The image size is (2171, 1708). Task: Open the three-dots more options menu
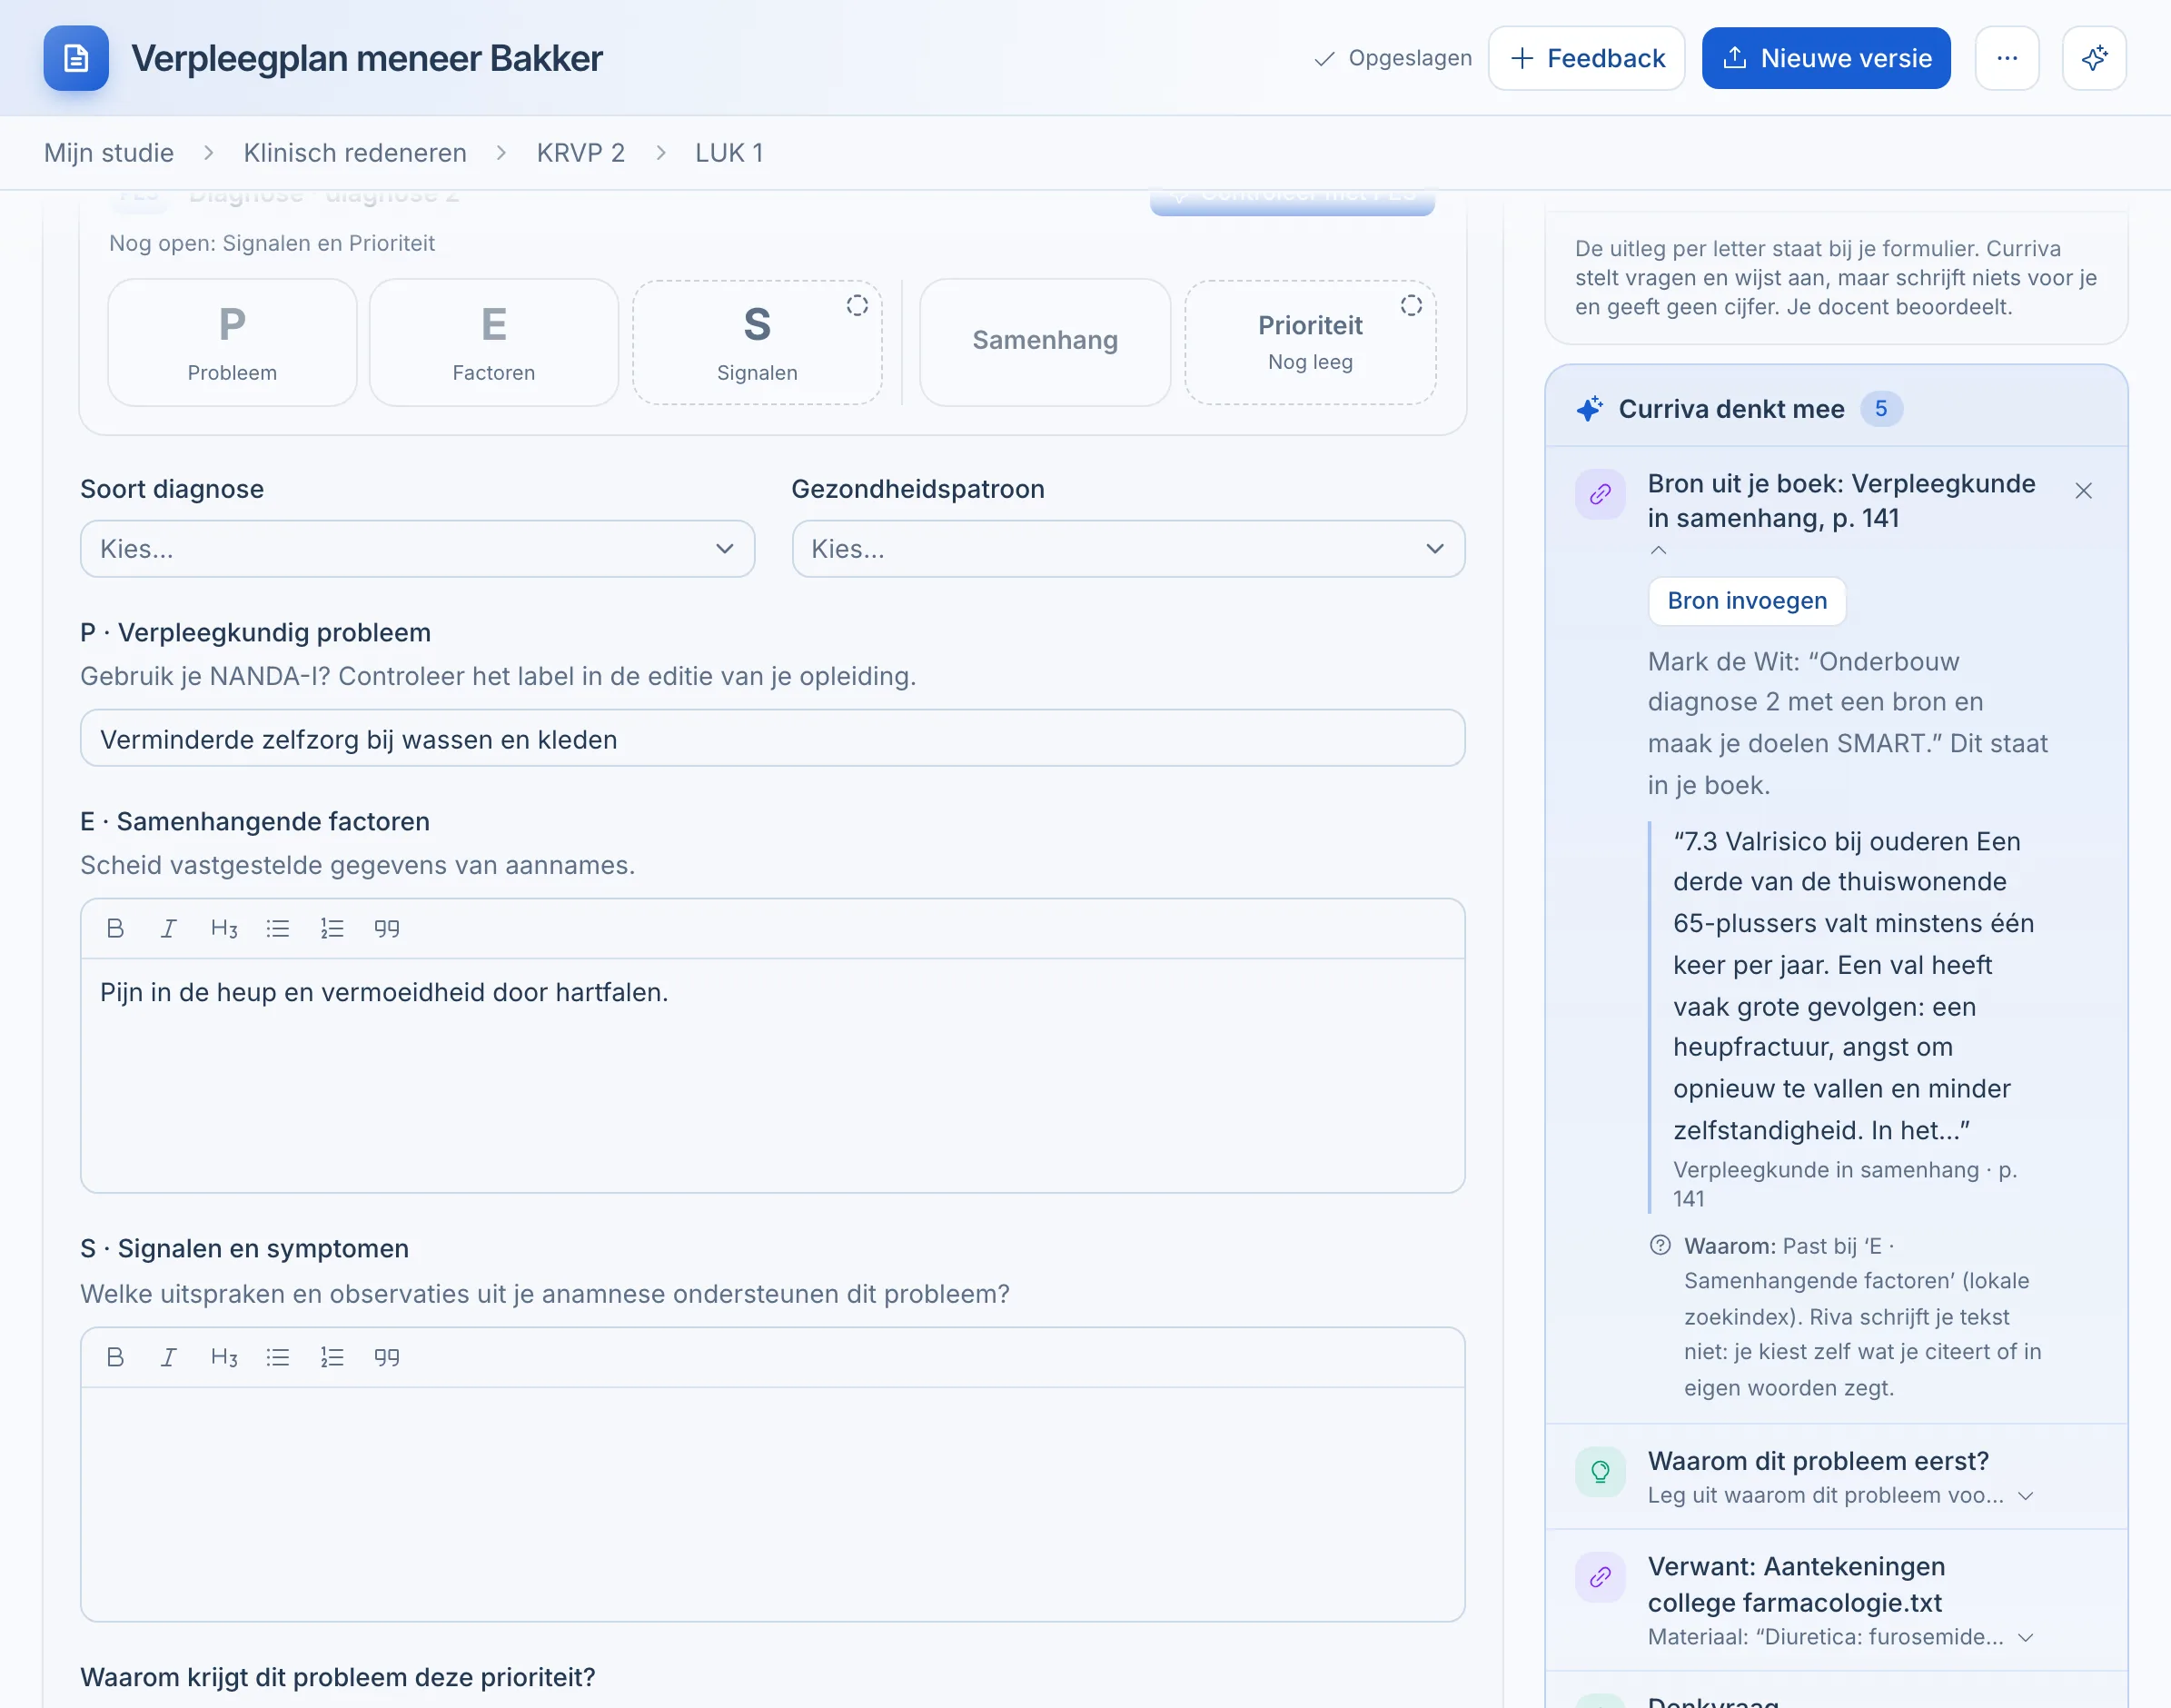(x=2007, y=58)
